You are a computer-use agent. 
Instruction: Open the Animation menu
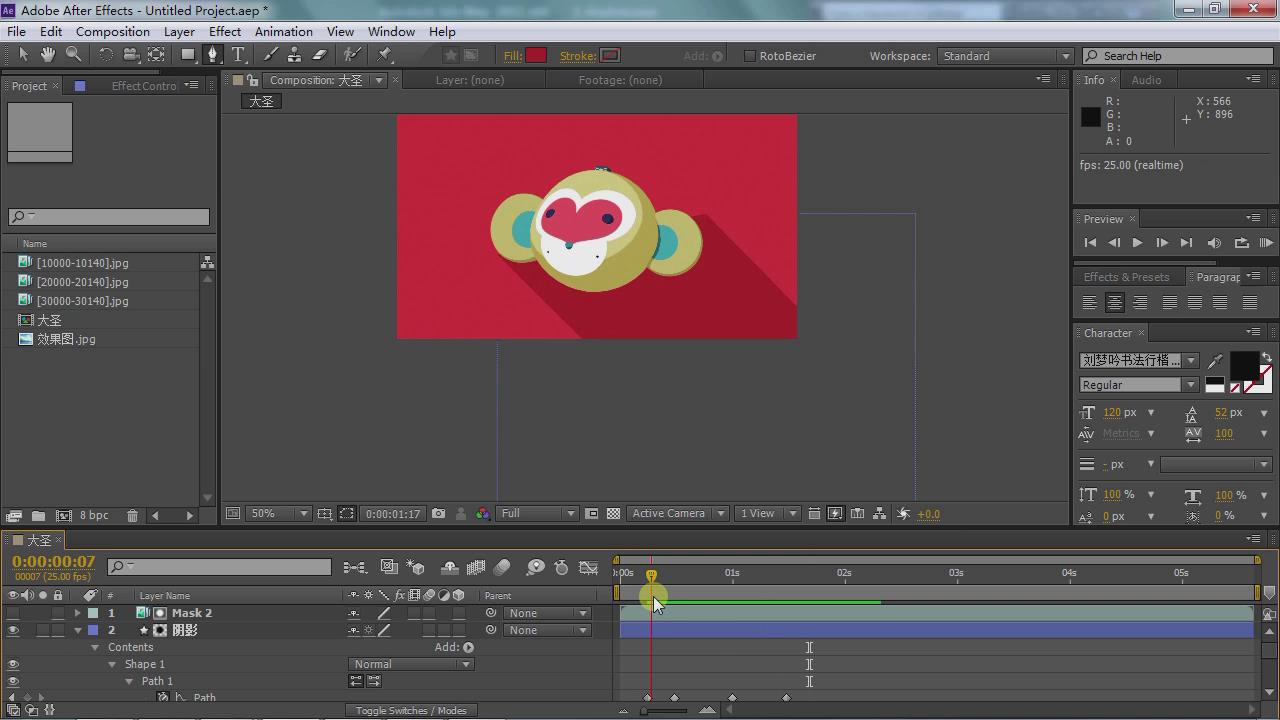point(284,31)
